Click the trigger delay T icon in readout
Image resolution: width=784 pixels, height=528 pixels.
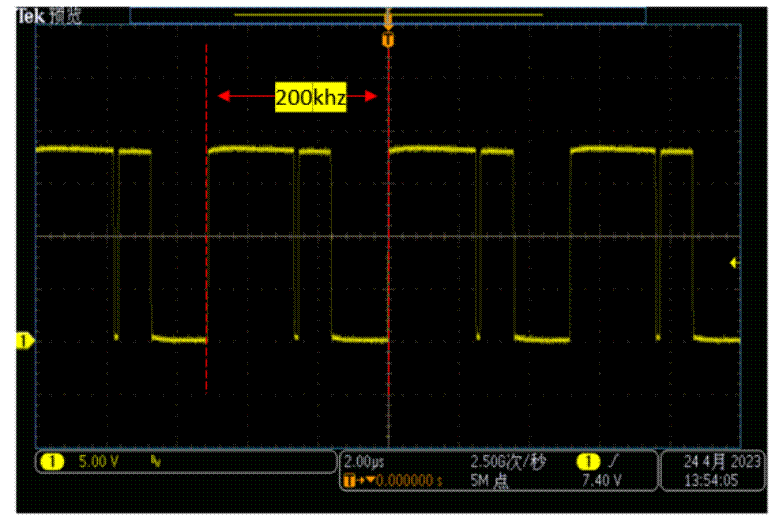click(350, 481)
